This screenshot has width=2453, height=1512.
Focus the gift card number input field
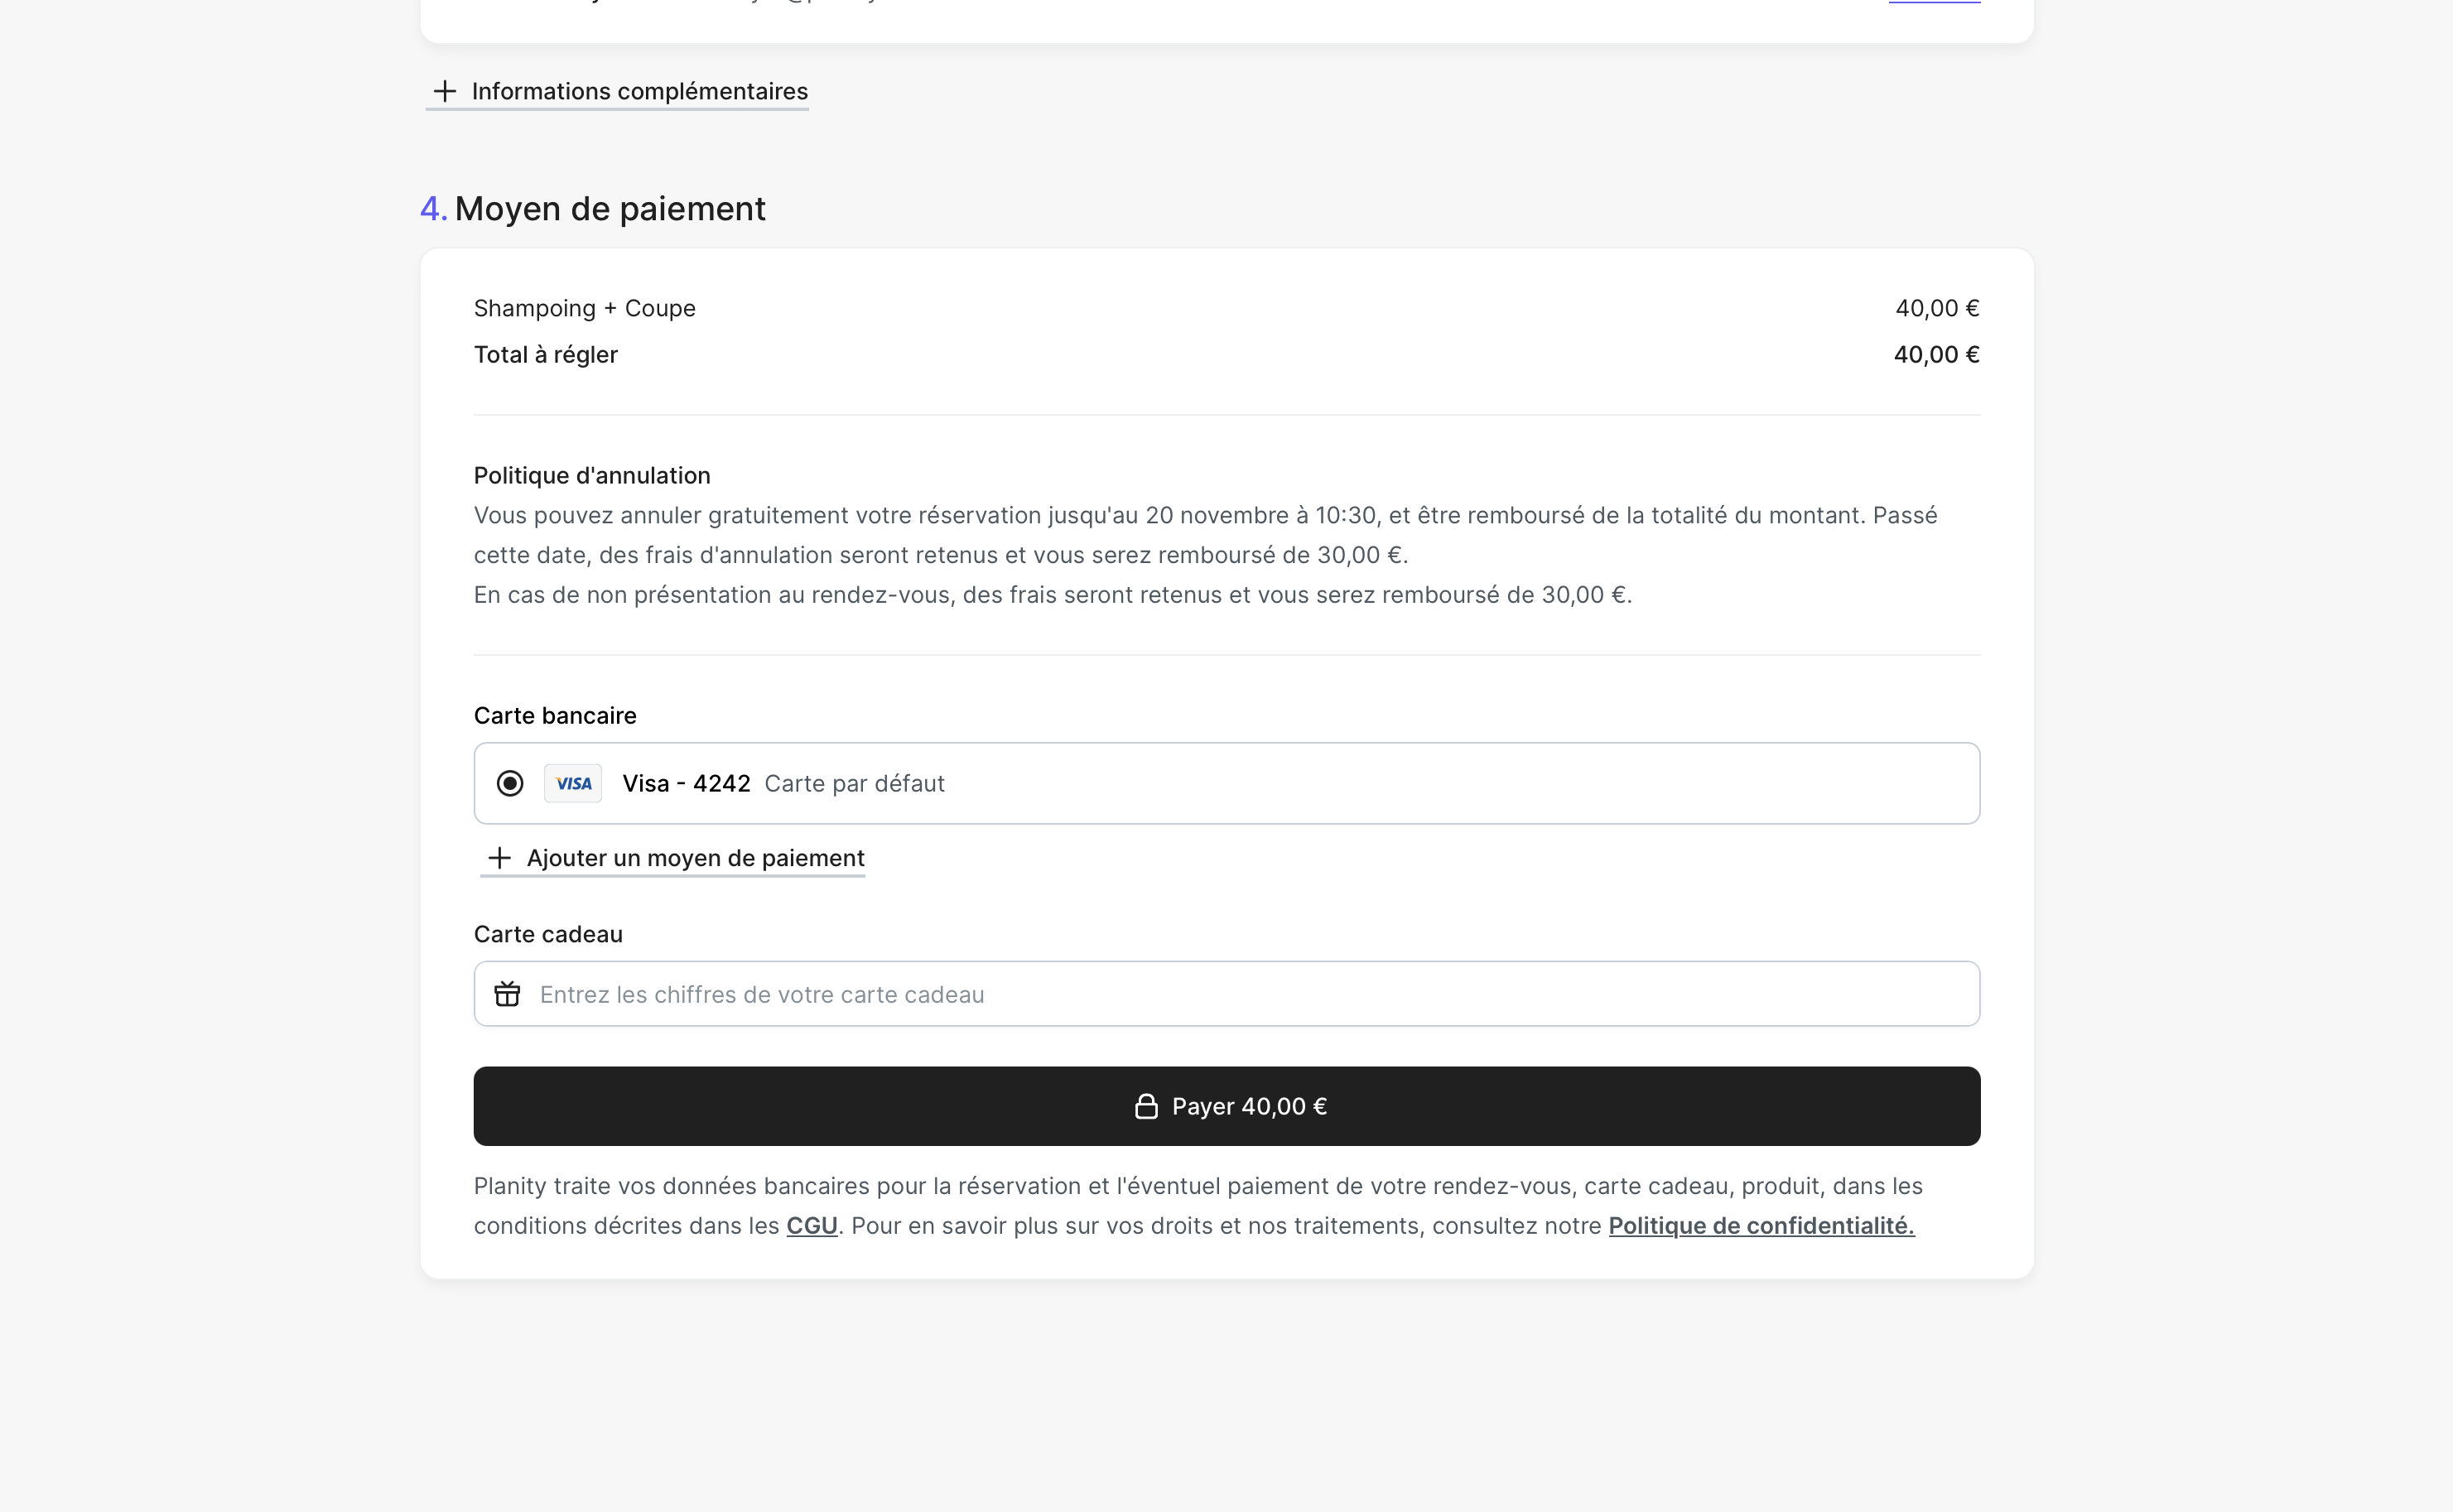(1200, 994)
